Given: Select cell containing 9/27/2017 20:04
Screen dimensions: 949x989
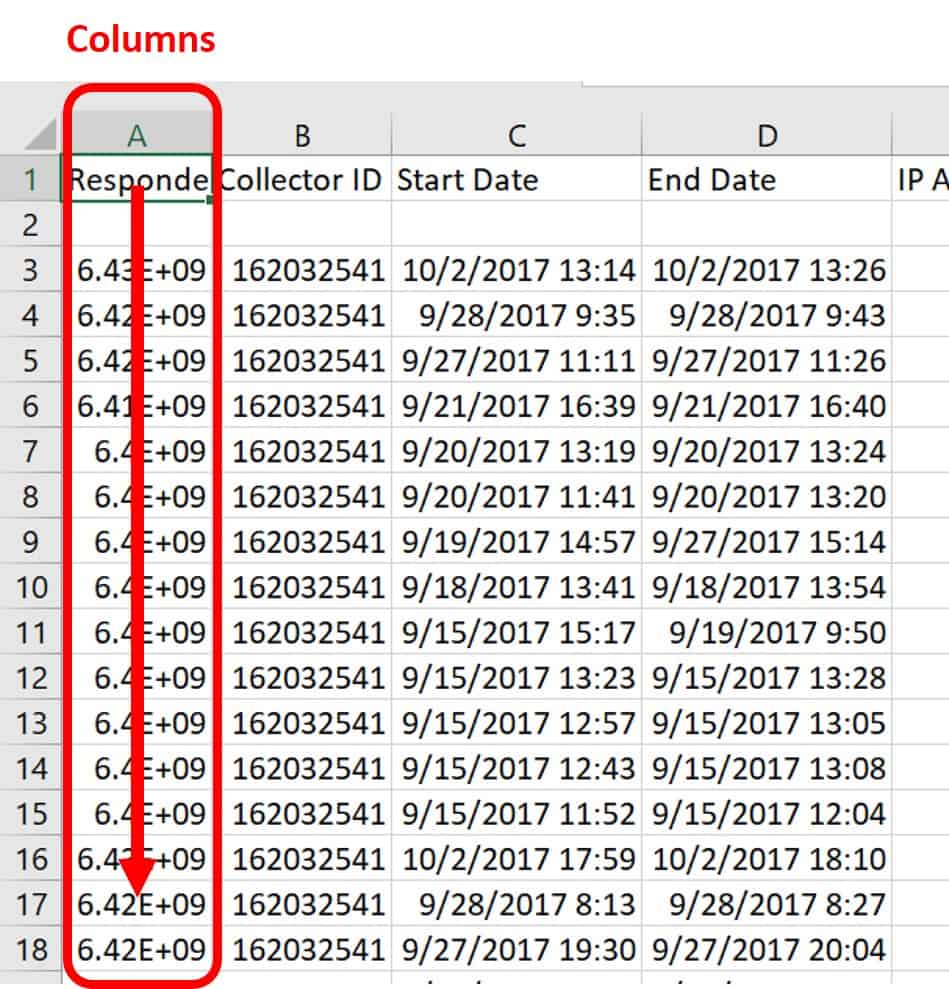Looking at the screenshot, I should coord(766,949).
